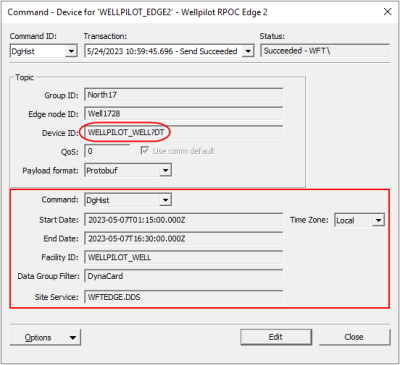Click the Edit button
This screenshot has height=365, width=400.
276,337
